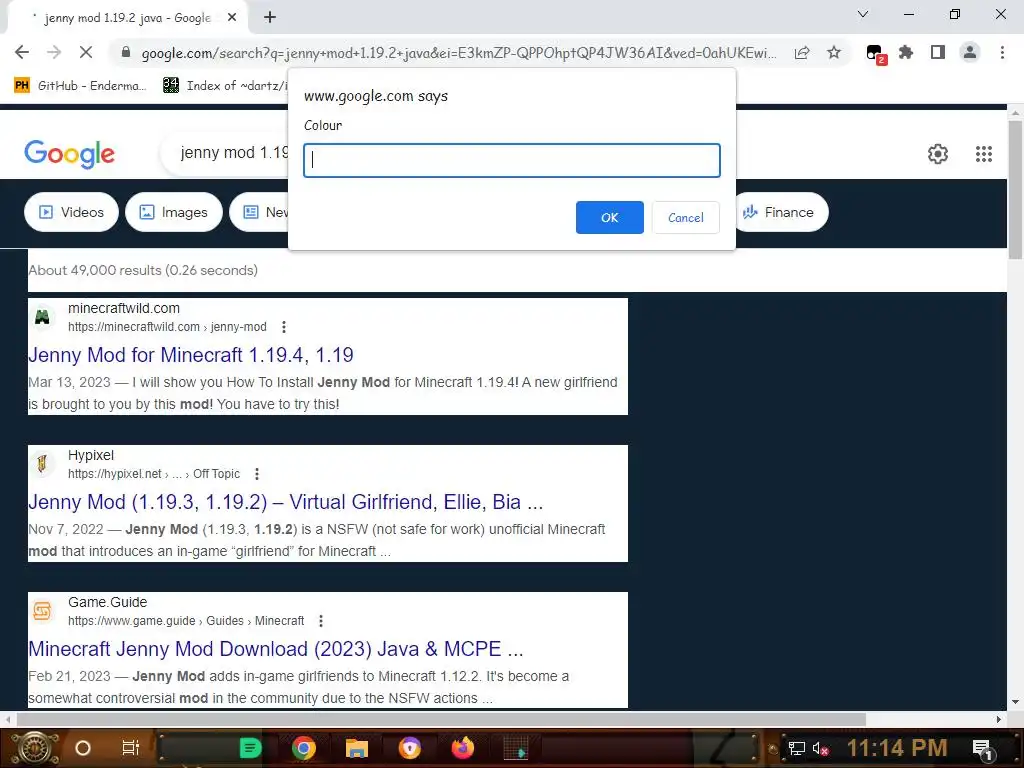Filter results by Videos
This screenshot has height=768, width=1024.
(x=71, y=212)
